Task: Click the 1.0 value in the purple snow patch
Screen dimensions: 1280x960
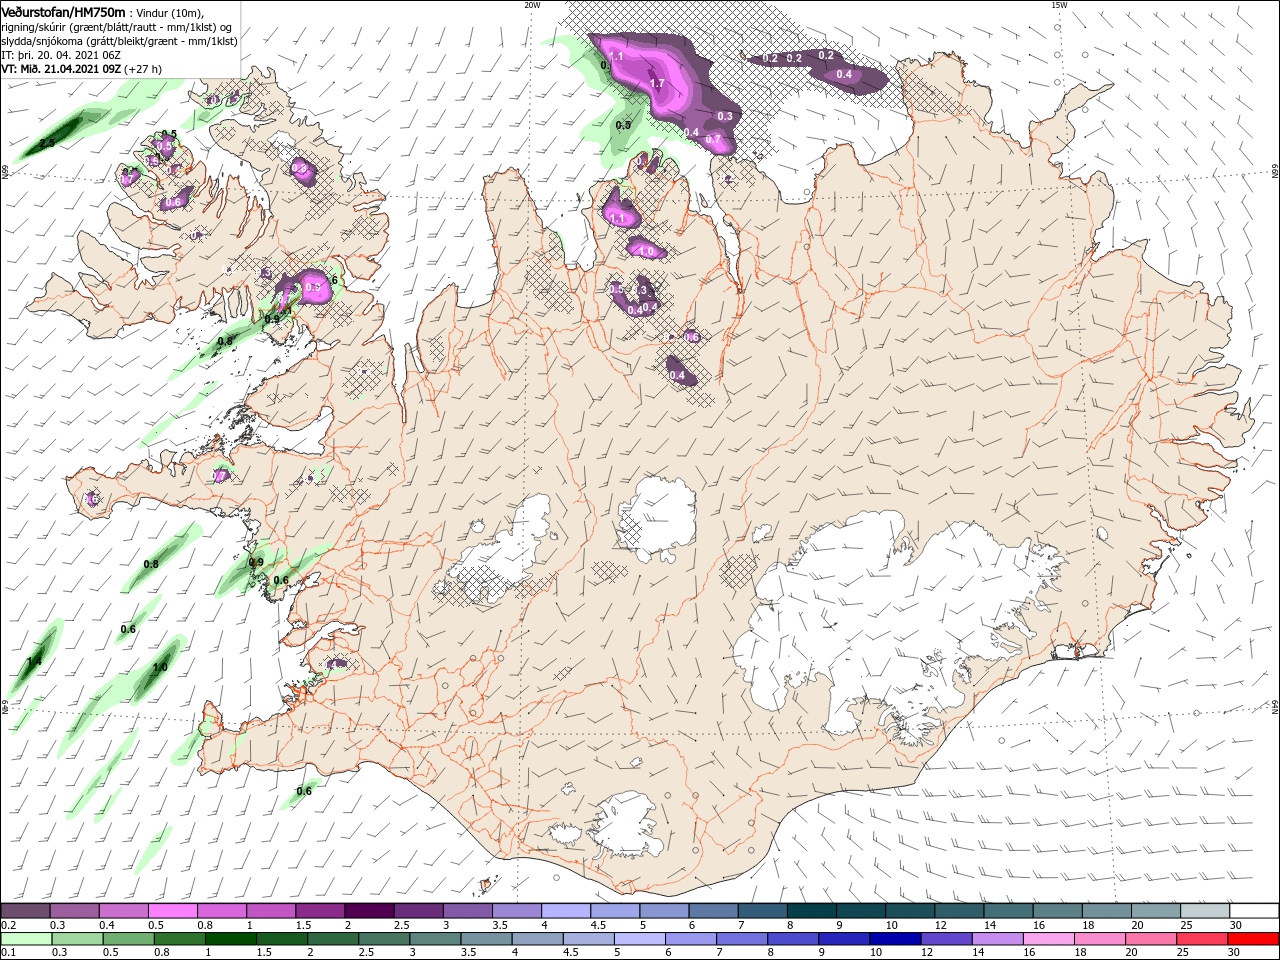Action: point(646,252)
